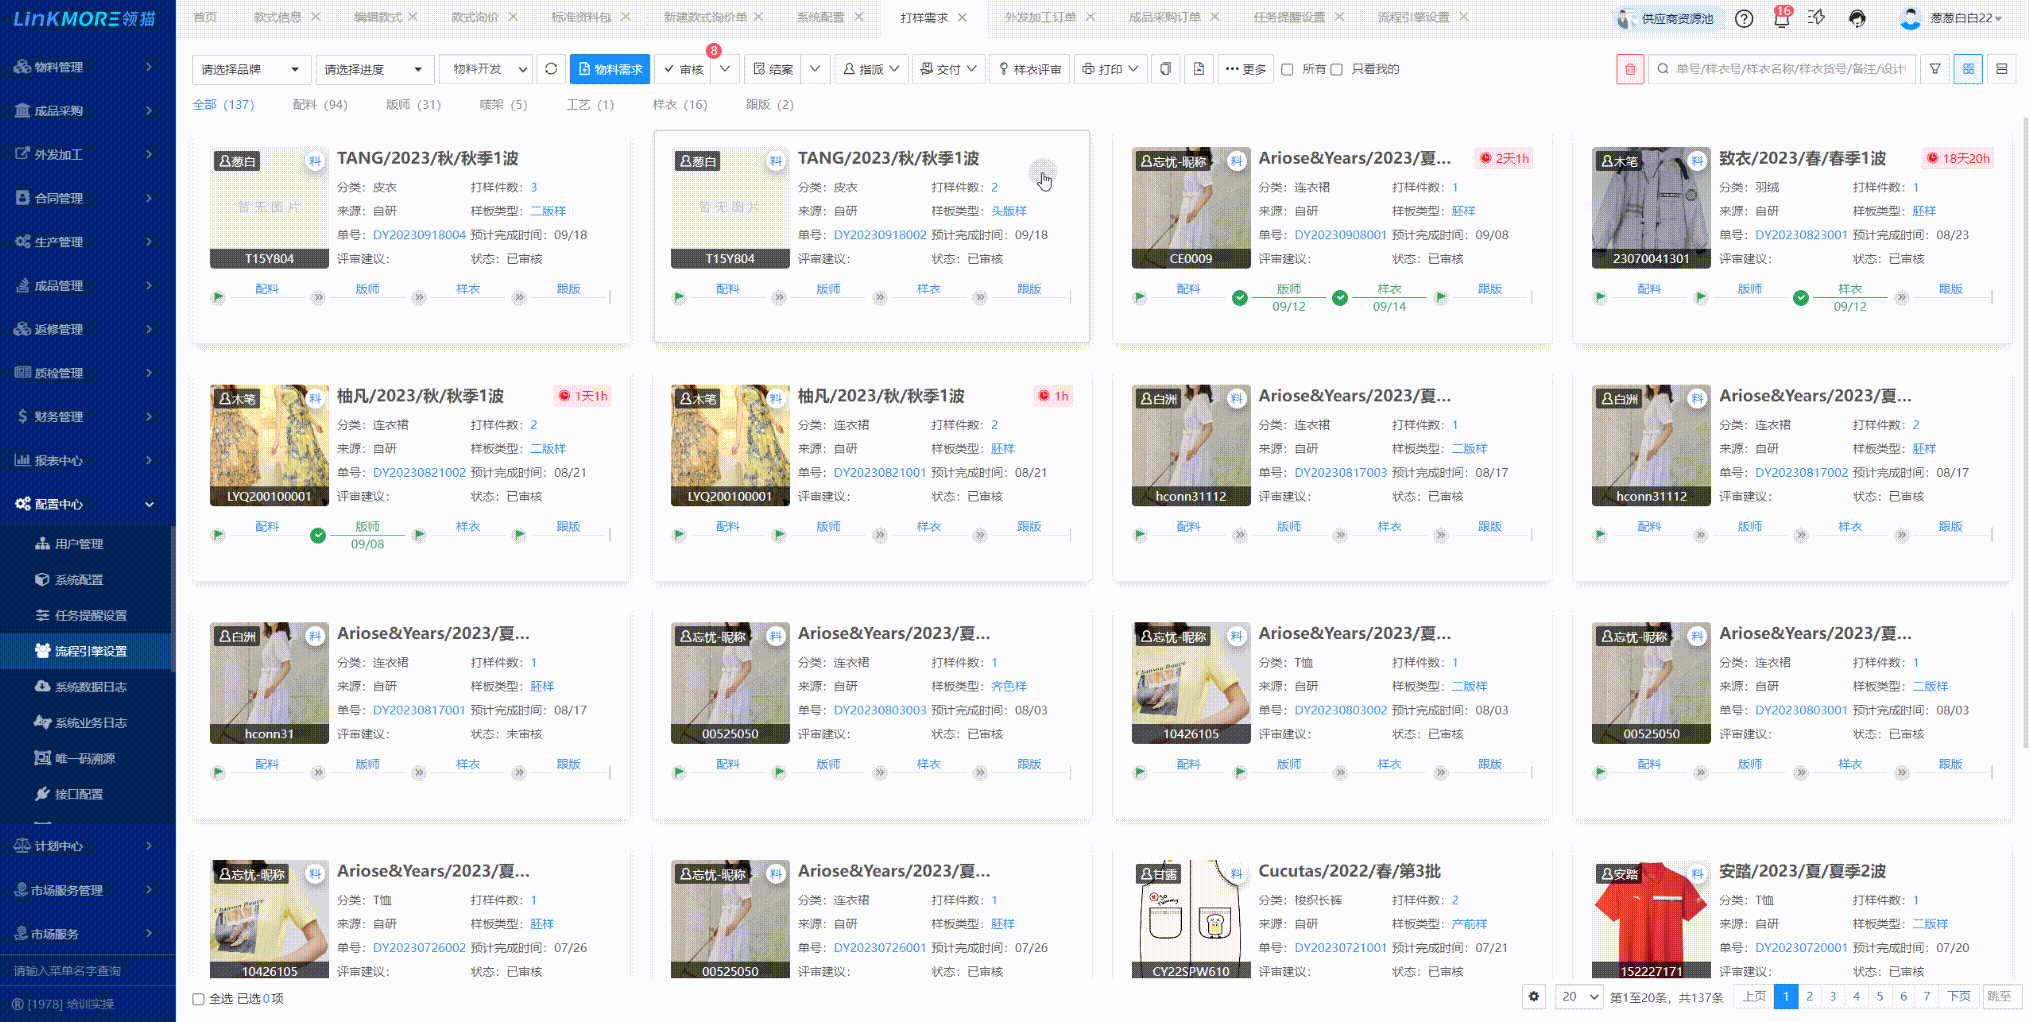The width and height of the screenshot is (2030, 1022).
Task: Click the pagination settings gear icon
Action: click(x=1534, y=997)
